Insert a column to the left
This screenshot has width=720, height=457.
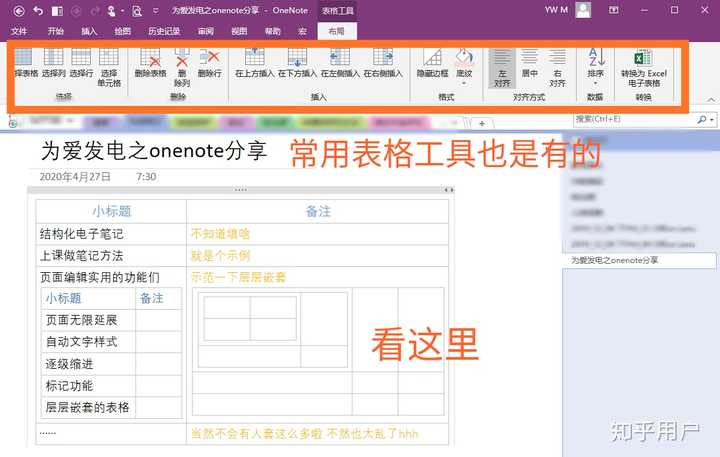click(340, 62)
